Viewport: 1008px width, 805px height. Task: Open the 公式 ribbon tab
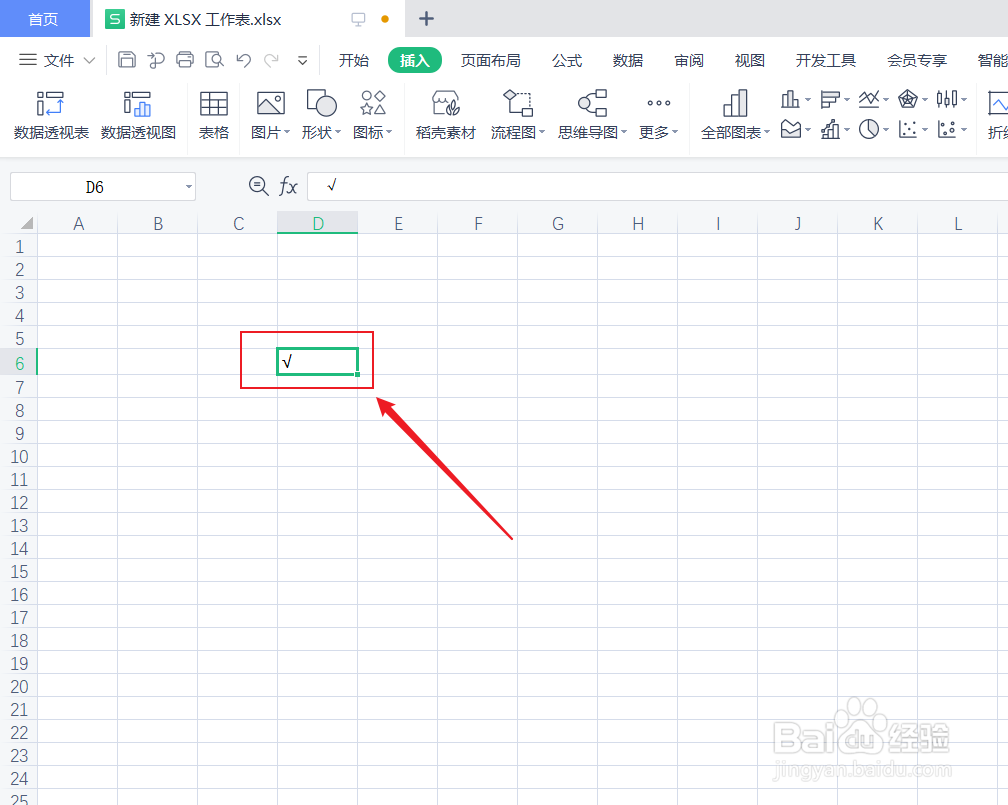(567, 60)
